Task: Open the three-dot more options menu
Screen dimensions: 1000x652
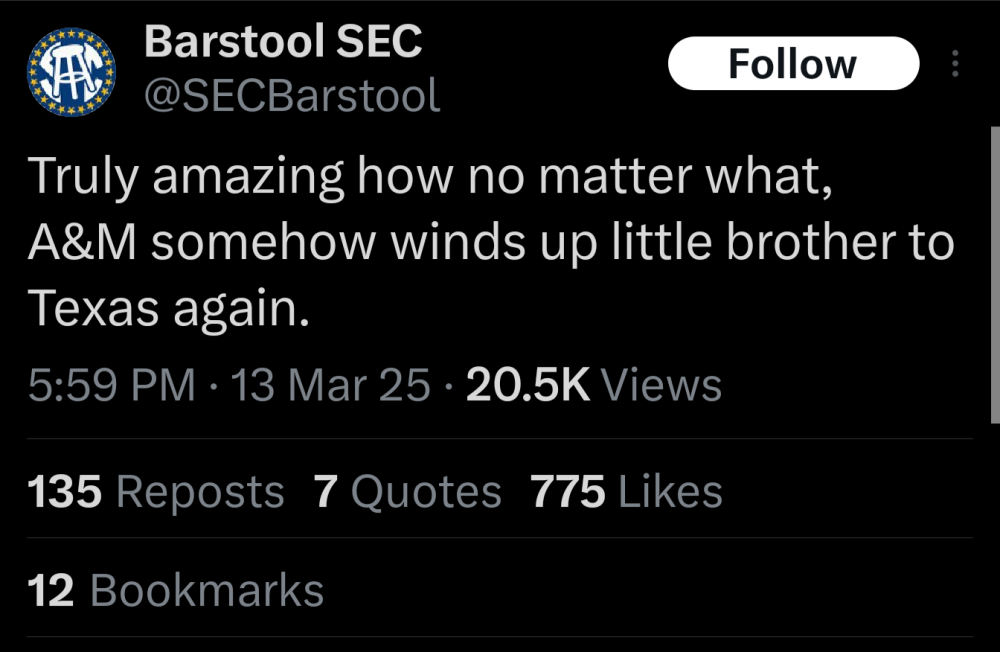Action: pos(955,66)
